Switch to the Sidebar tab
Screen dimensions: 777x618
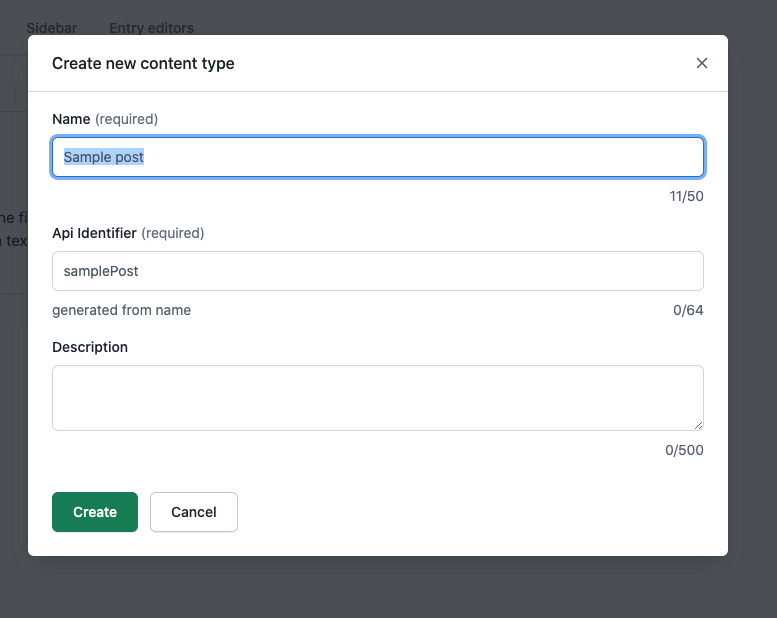(x=51, y=28)
